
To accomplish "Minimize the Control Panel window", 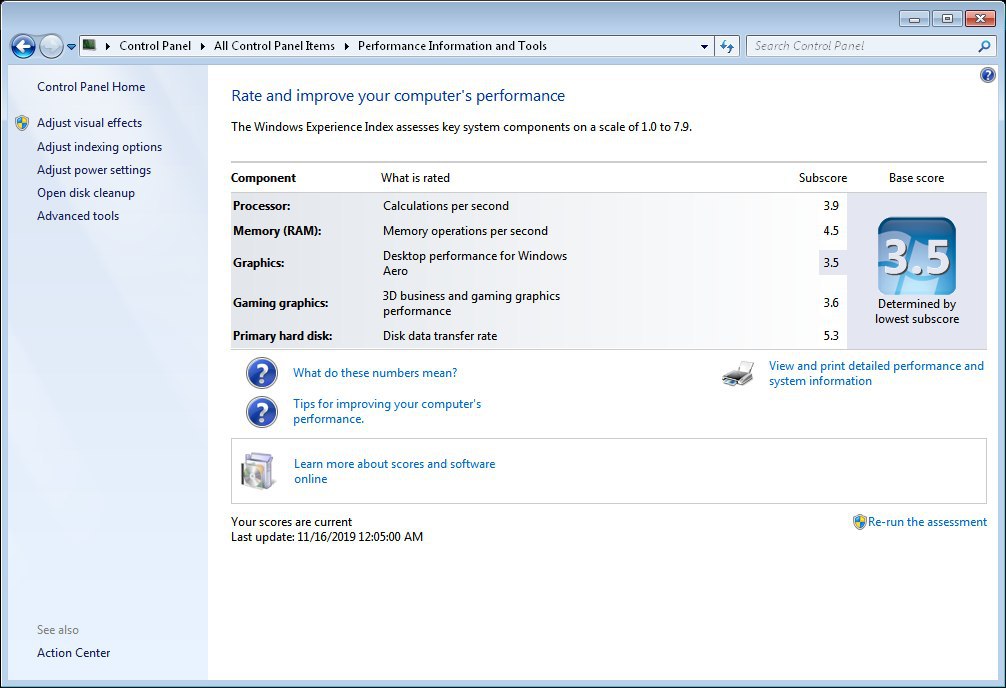I will pyautogui.click(x=914, y=19).
